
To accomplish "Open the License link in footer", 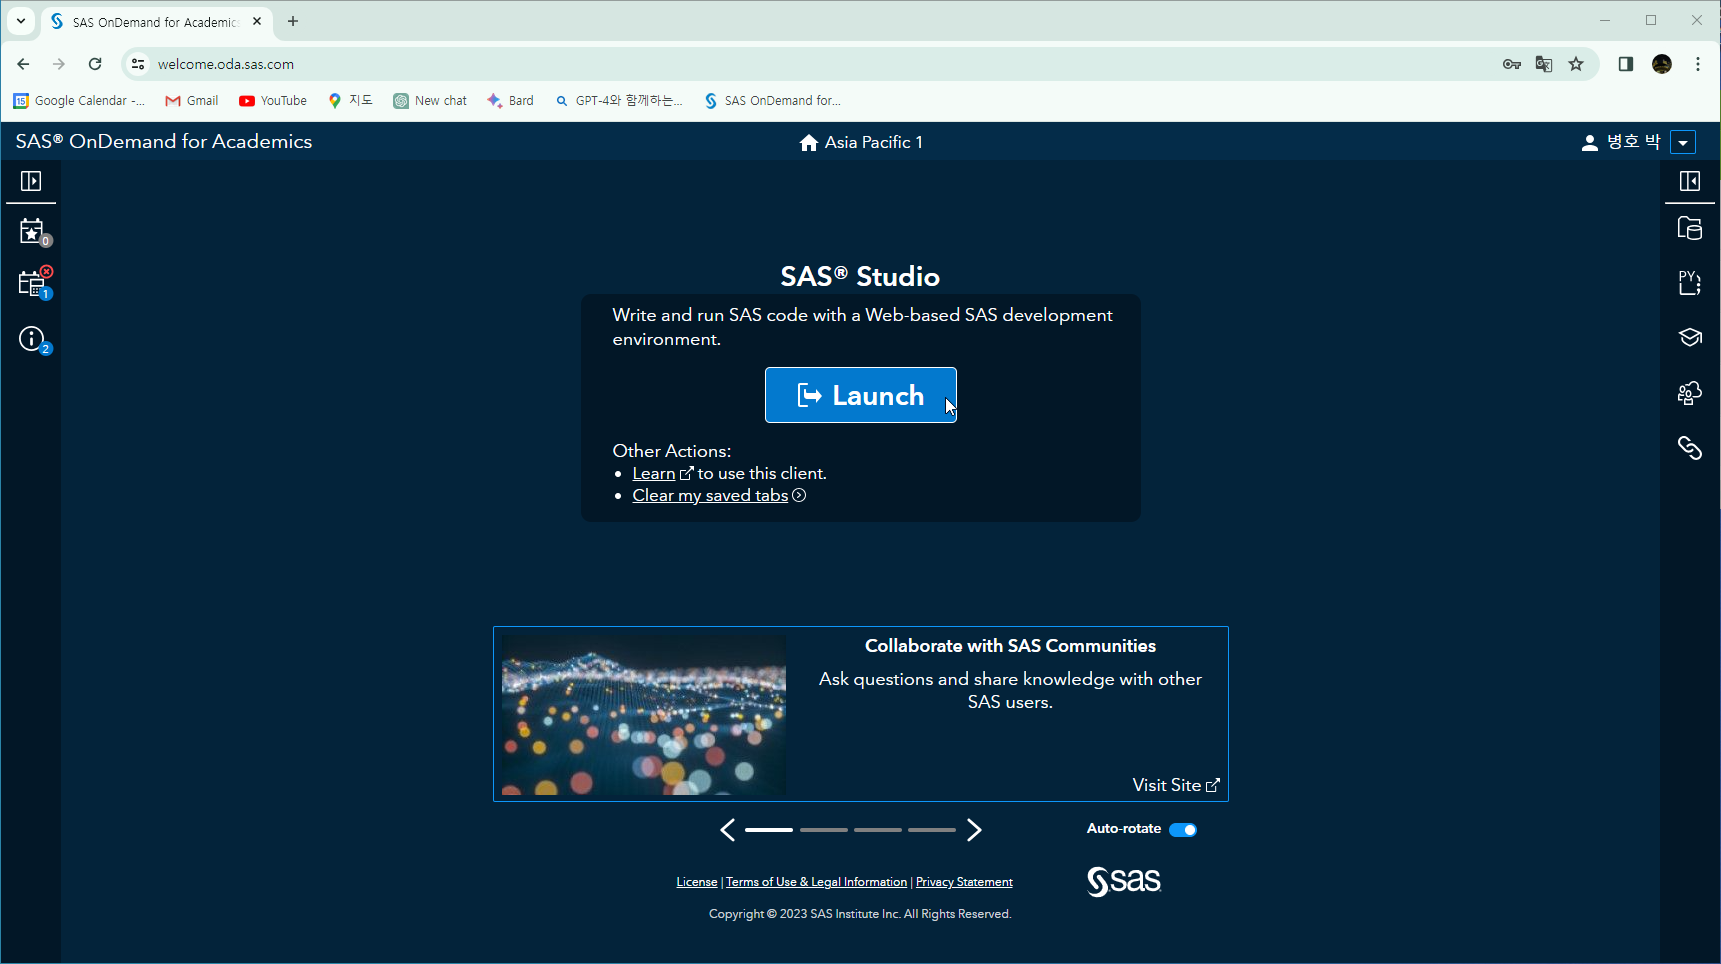I will pos(696,882).
